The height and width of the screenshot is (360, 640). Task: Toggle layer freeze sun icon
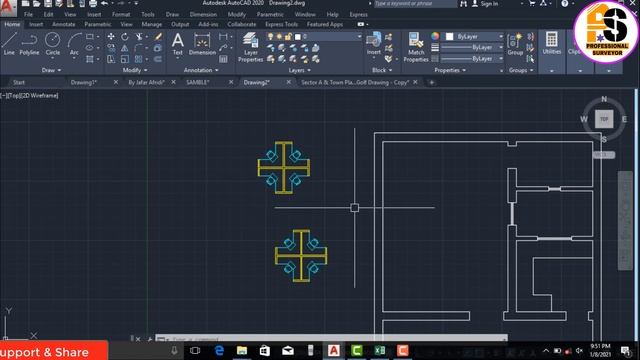[279, 37]
